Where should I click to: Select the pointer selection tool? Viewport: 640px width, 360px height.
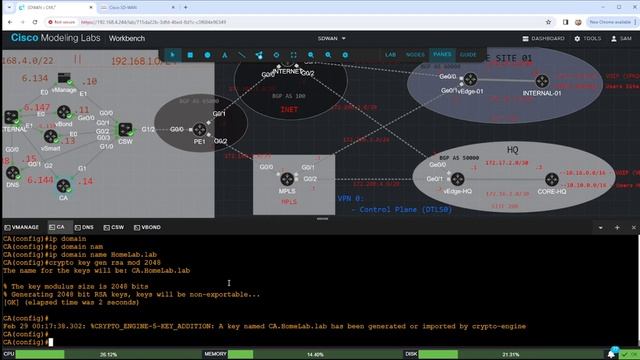point(173,55)
